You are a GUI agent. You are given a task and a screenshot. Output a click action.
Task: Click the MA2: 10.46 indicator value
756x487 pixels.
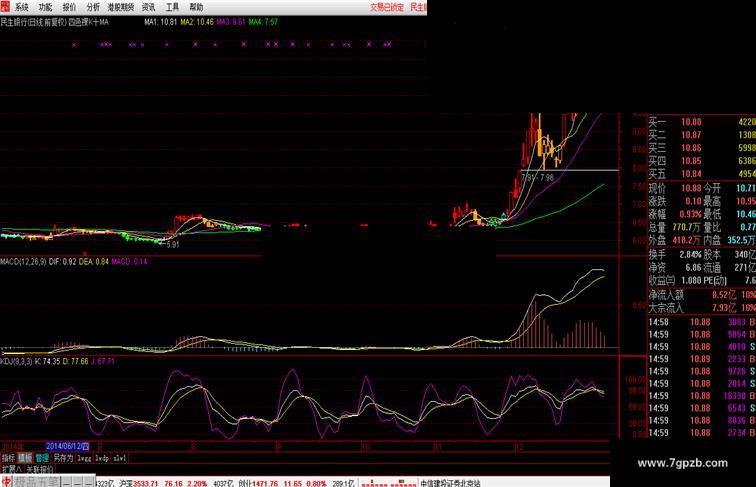197,22
